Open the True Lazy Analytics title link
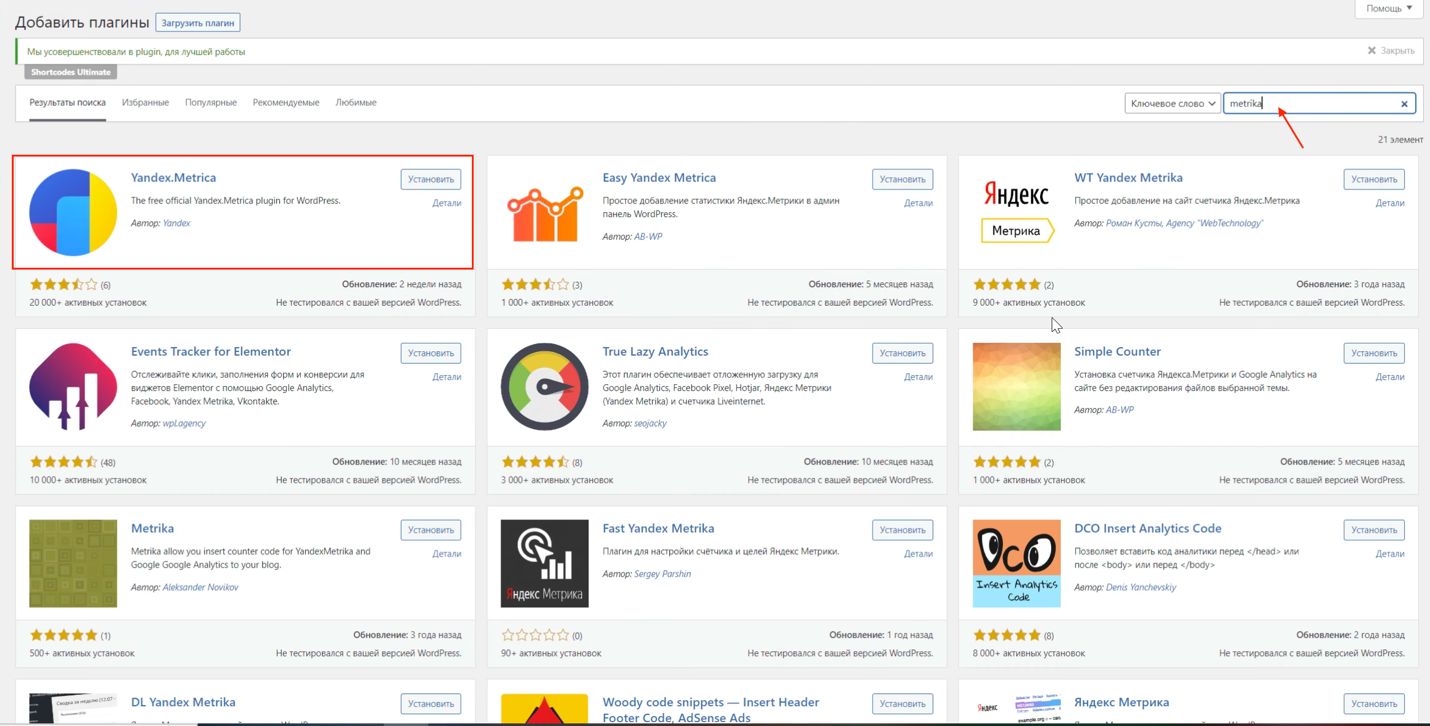1430x726 pixels. click(x=655, y=352)
